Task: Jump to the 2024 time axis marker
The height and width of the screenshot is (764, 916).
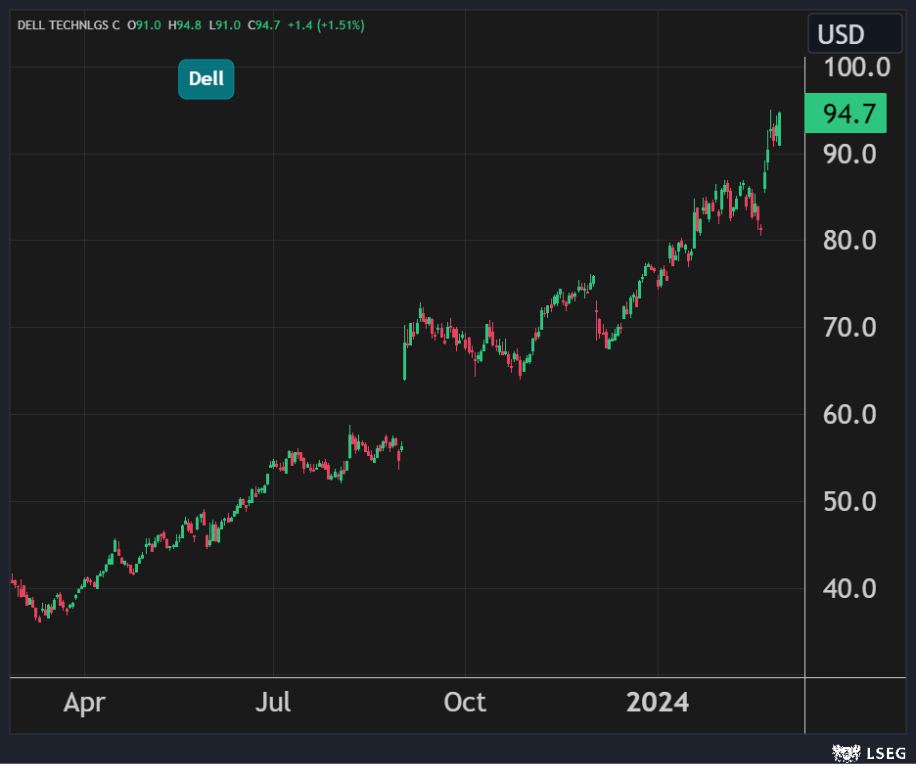Action: (657, 703)
